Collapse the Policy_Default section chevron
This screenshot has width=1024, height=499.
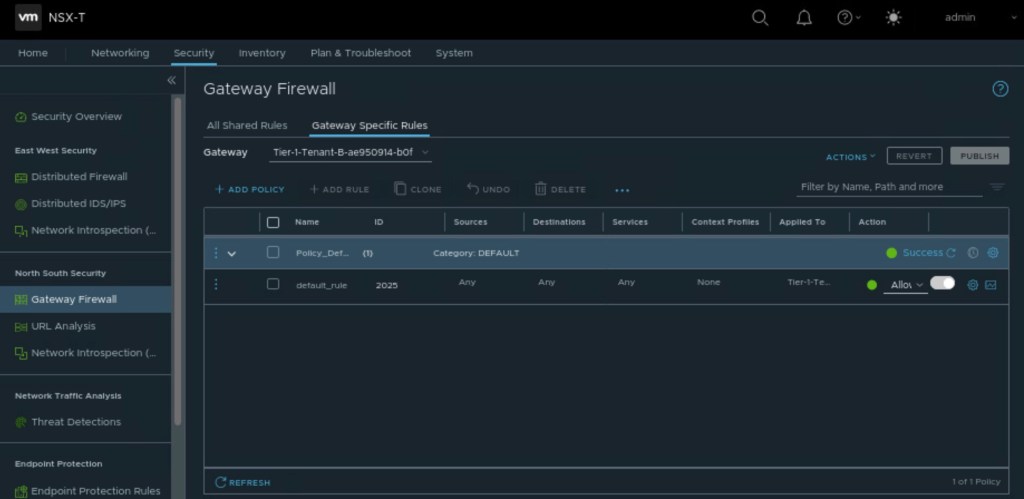click(x=232, y=253)
